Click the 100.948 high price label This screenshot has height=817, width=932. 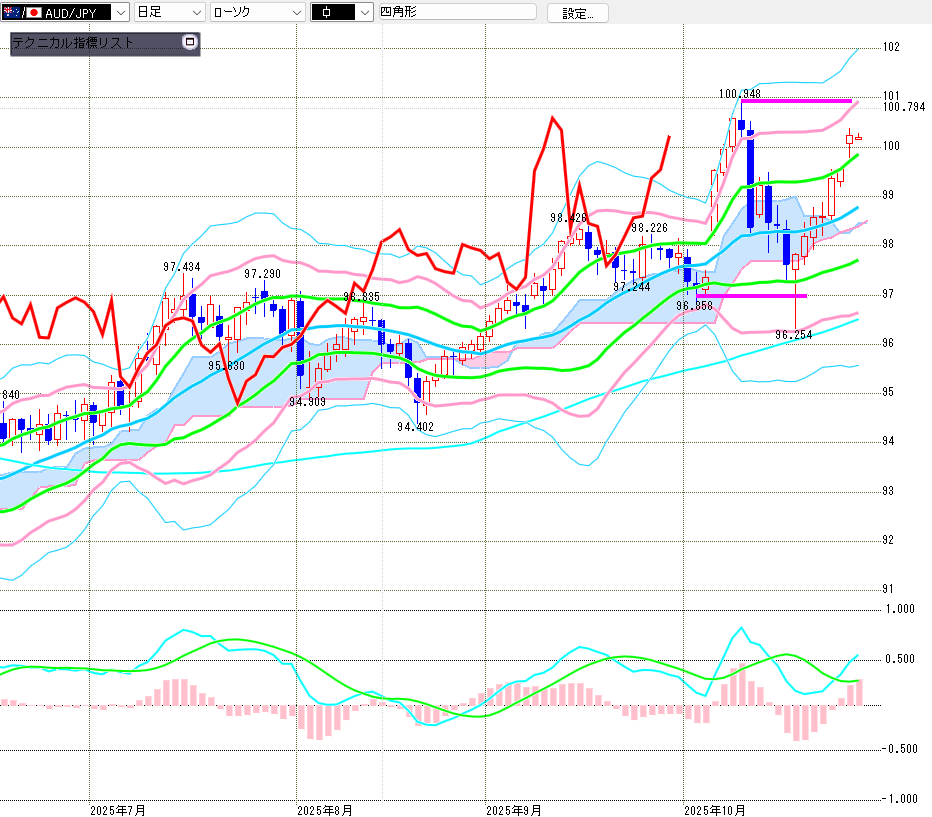click(740, 94)
